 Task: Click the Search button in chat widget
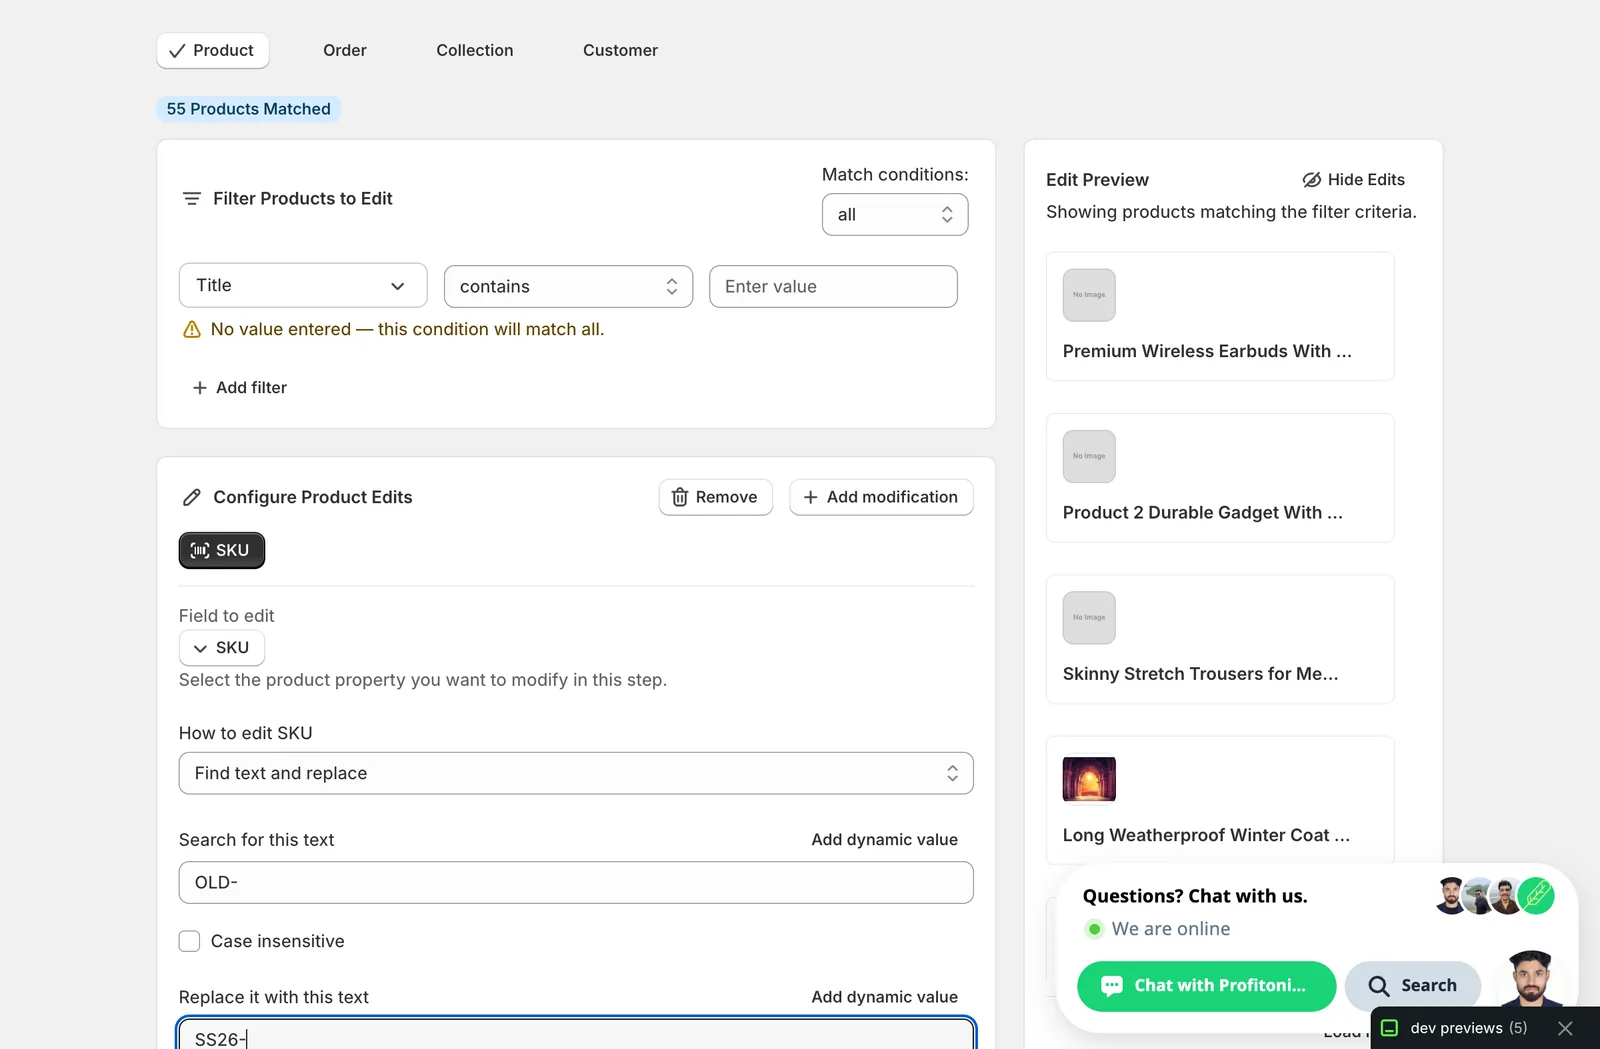point(1412,986)
